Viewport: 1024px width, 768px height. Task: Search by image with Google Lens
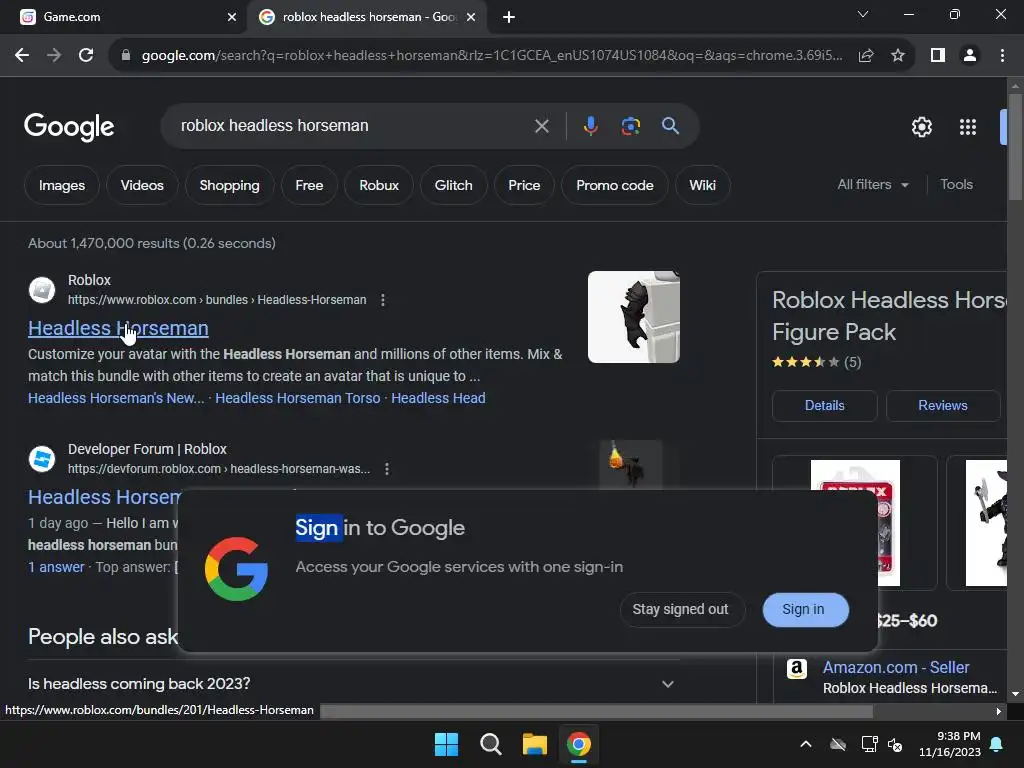point(630,126)
